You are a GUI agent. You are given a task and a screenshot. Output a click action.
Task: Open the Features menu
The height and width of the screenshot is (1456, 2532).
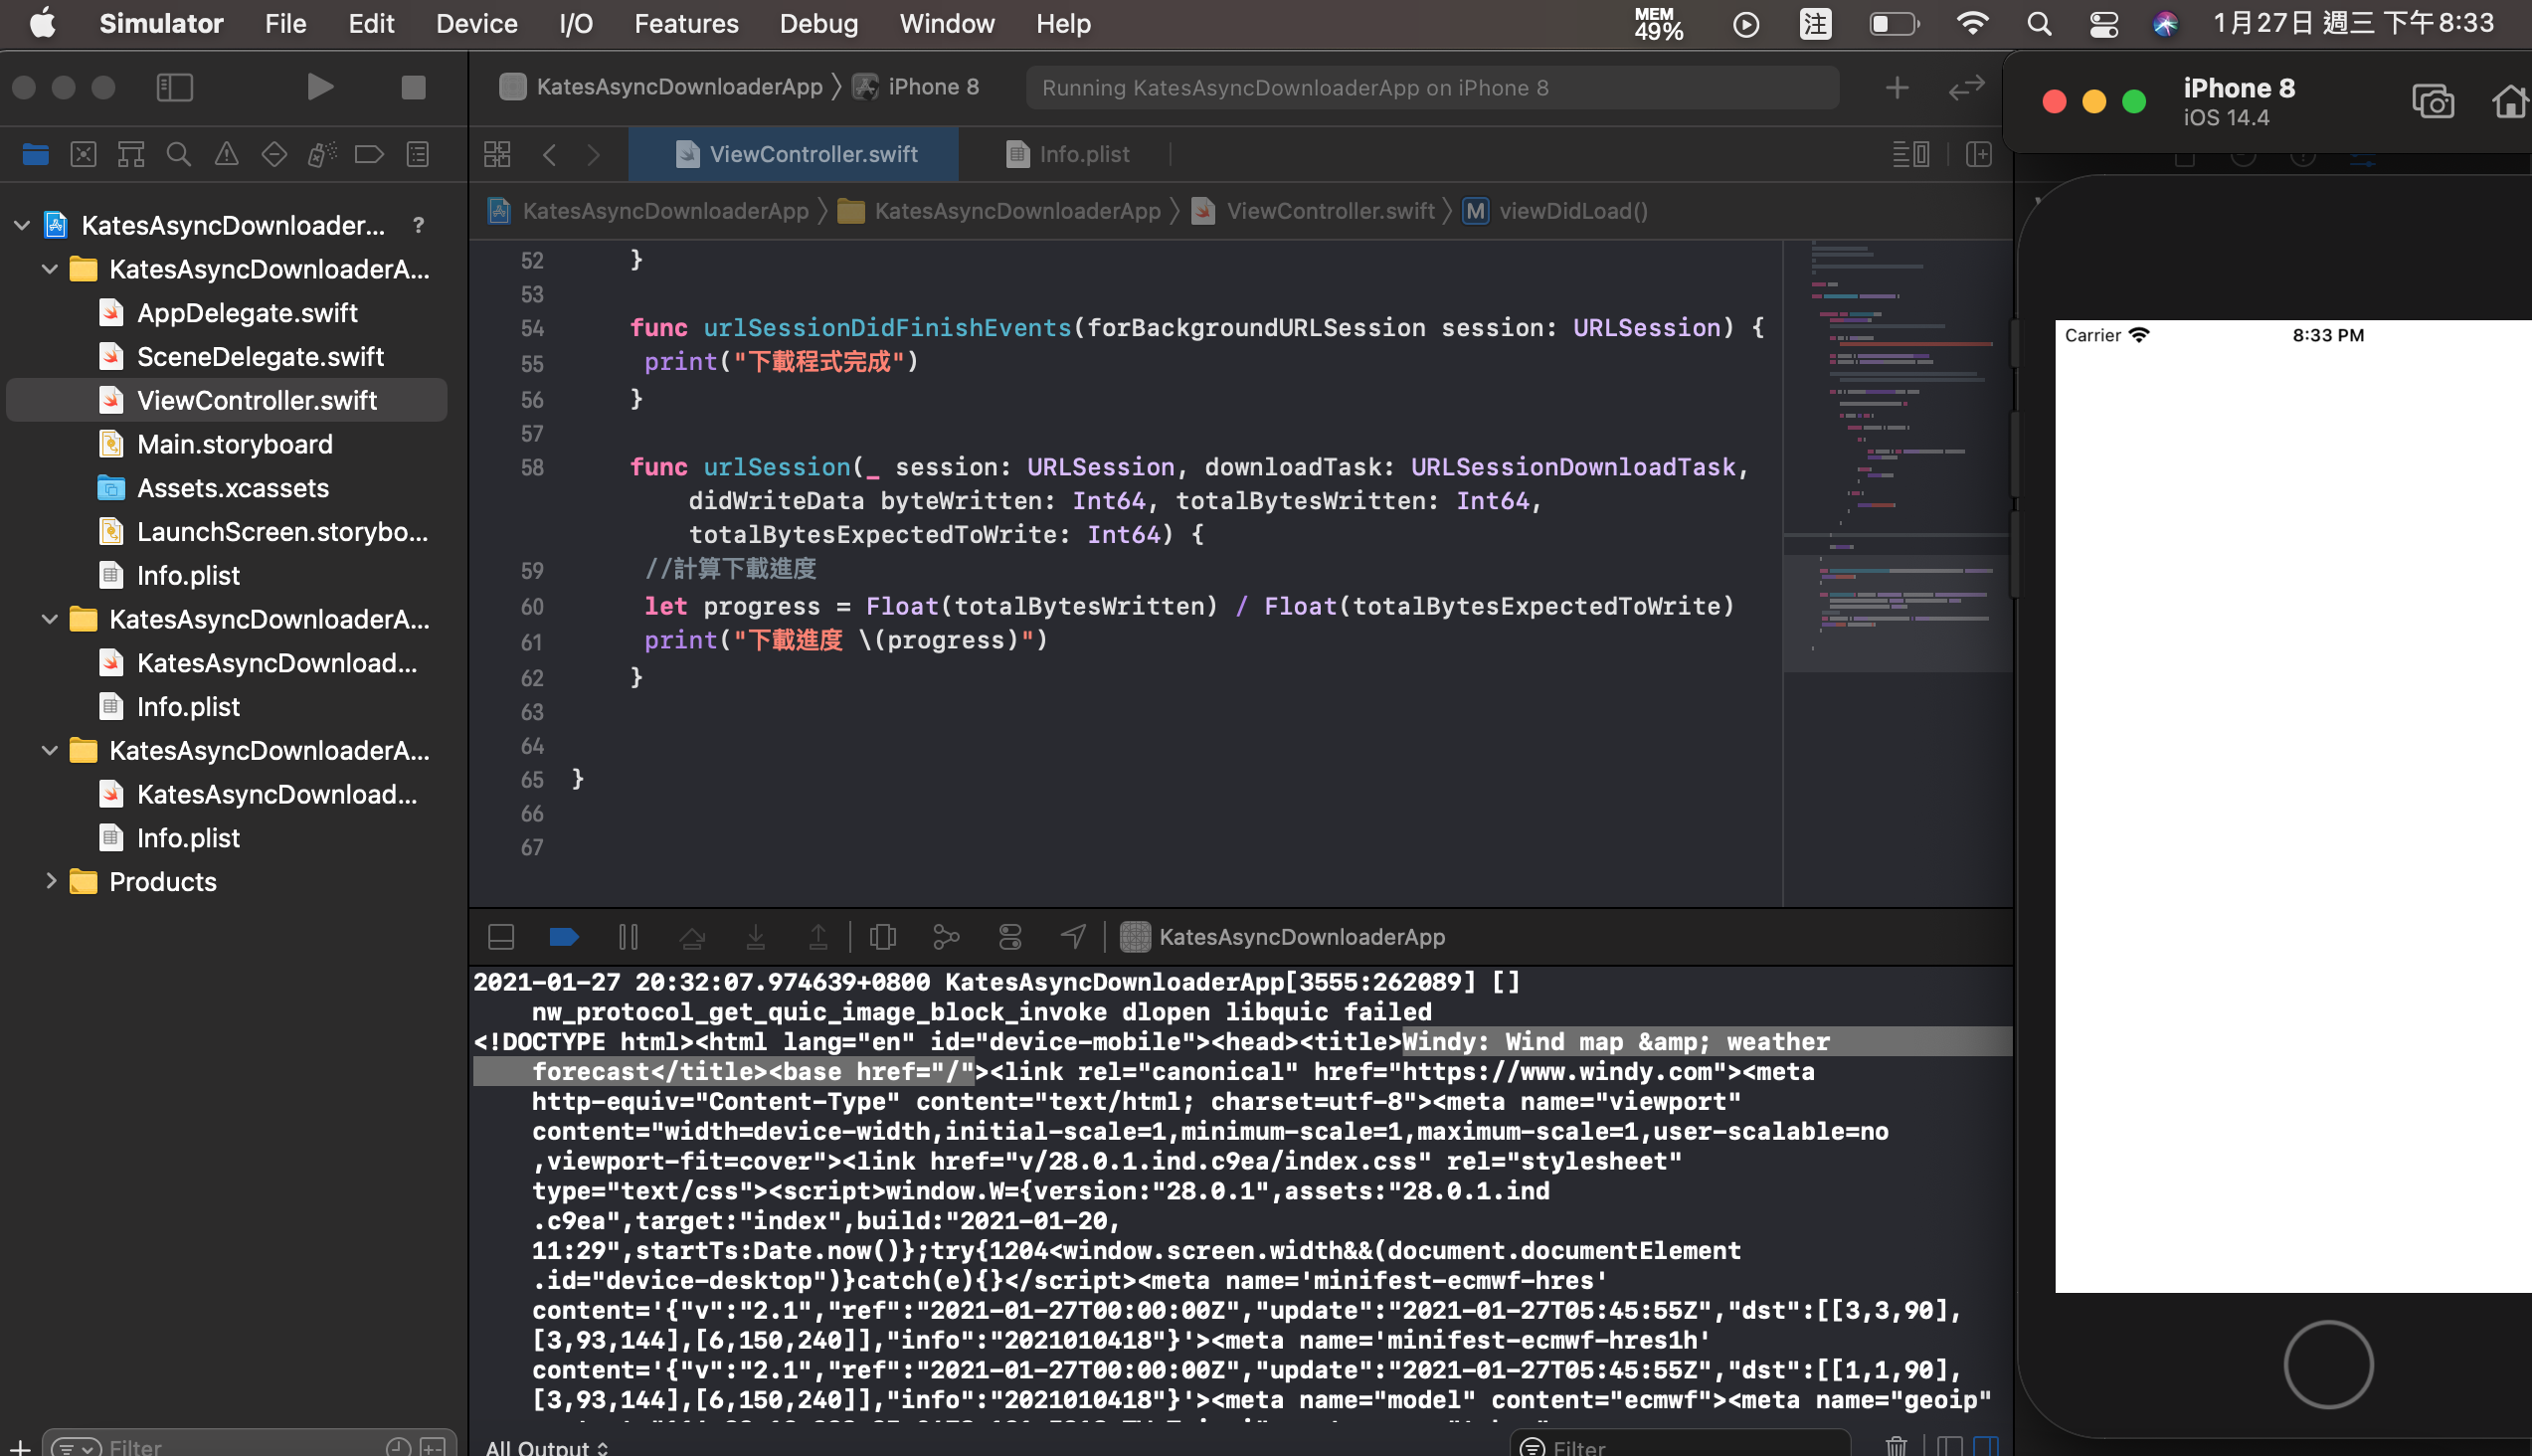685,23
